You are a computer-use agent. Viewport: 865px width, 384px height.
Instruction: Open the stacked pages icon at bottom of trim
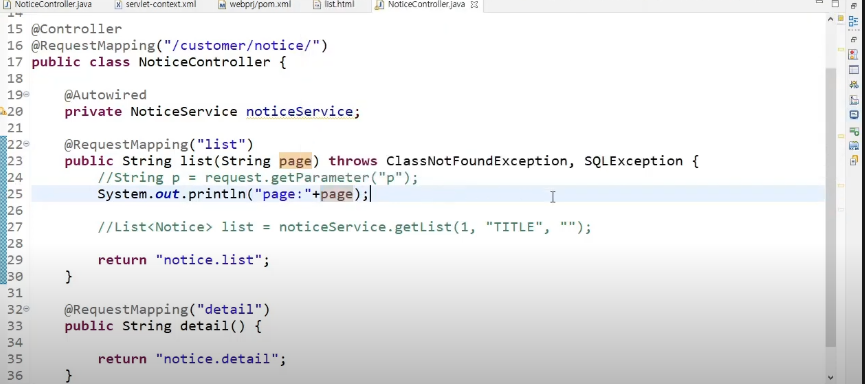pos(853,160)
